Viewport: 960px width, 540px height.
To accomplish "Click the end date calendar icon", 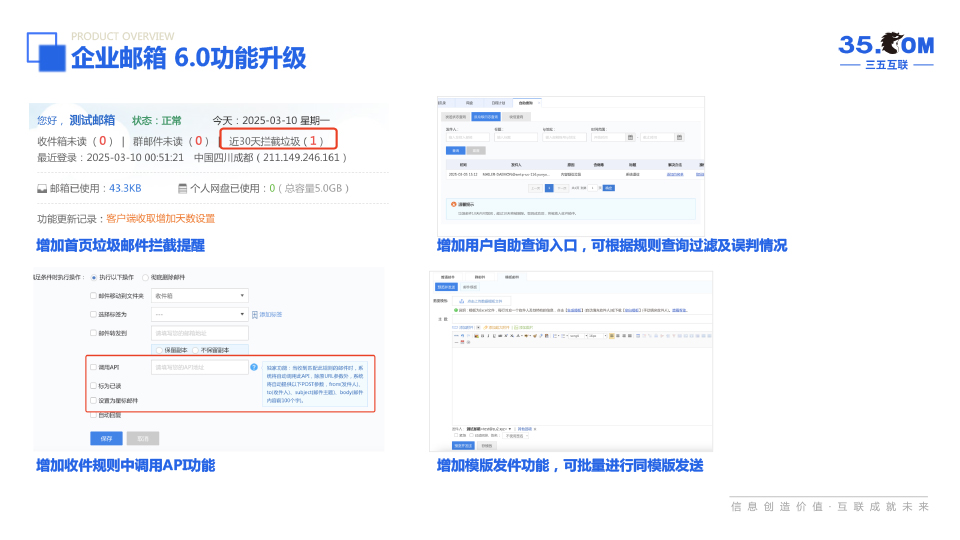I will (x=680, y=137).
